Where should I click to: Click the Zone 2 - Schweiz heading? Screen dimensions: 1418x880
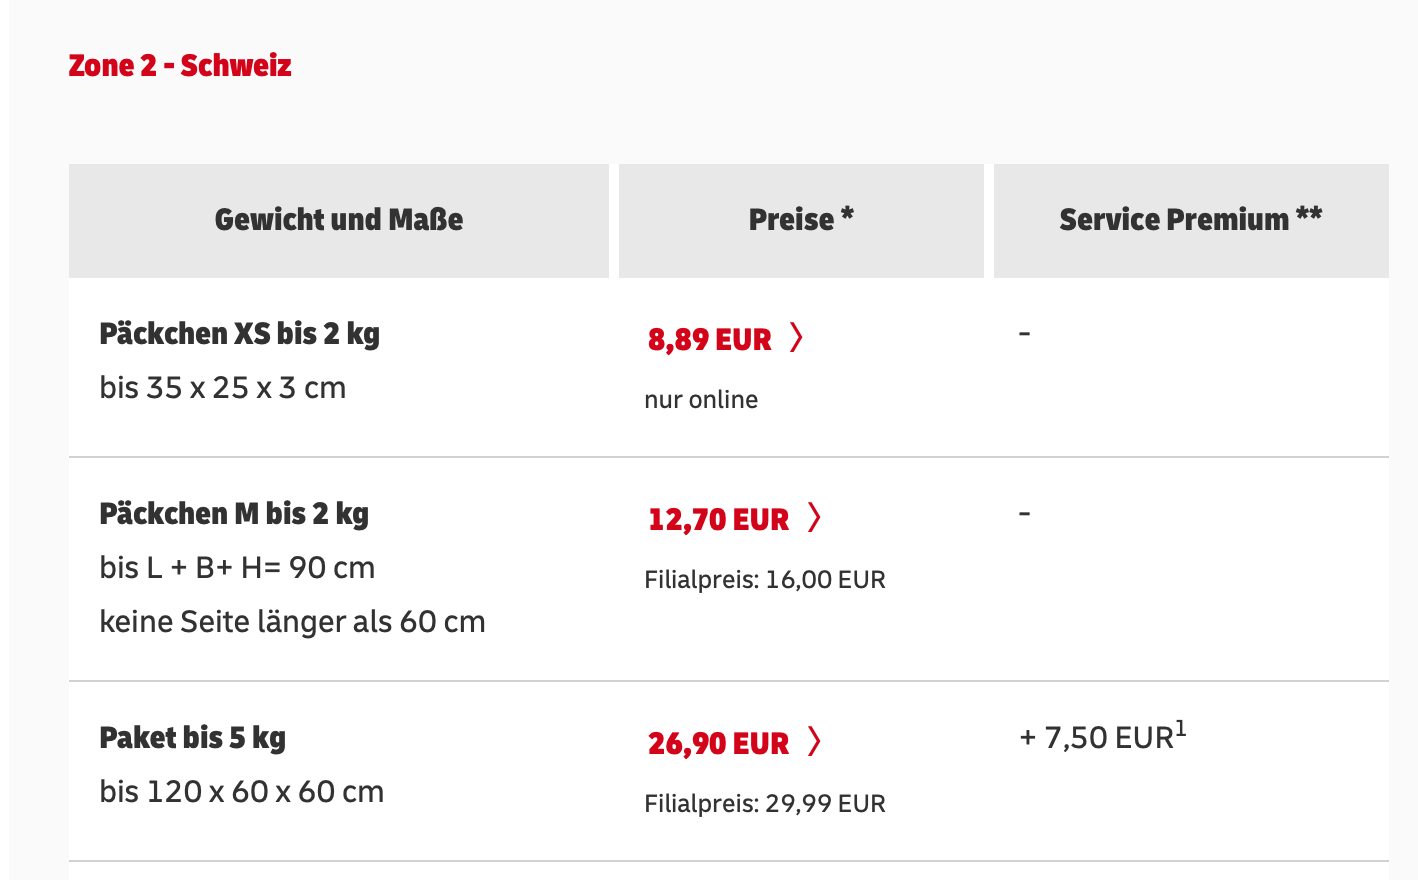click(x=180, y=66)
